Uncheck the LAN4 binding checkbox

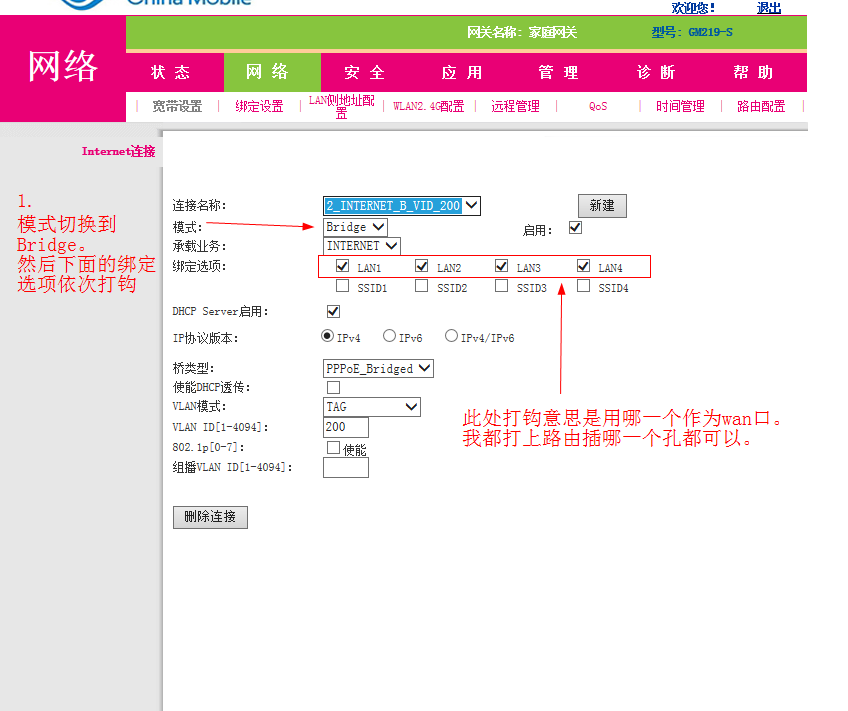tap(583, 265)
